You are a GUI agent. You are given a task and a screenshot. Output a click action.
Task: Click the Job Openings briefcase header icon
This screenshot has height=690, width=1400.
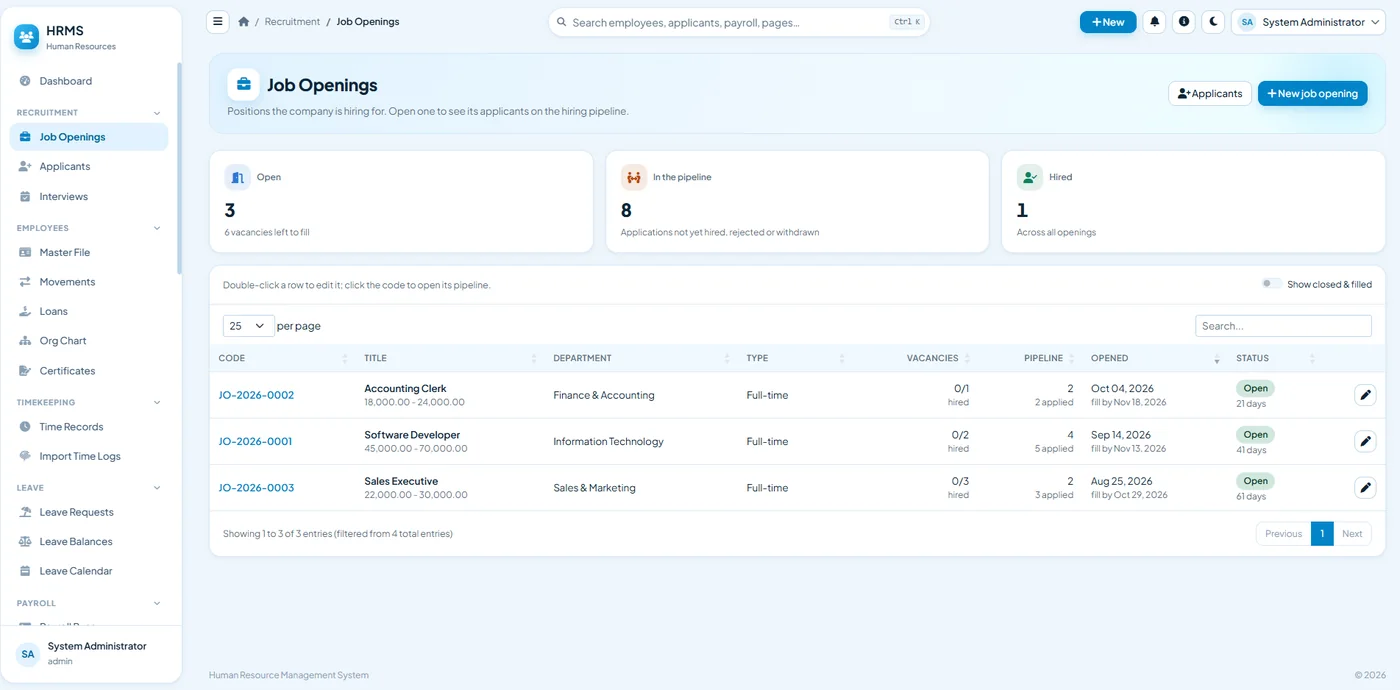point(243,85)
